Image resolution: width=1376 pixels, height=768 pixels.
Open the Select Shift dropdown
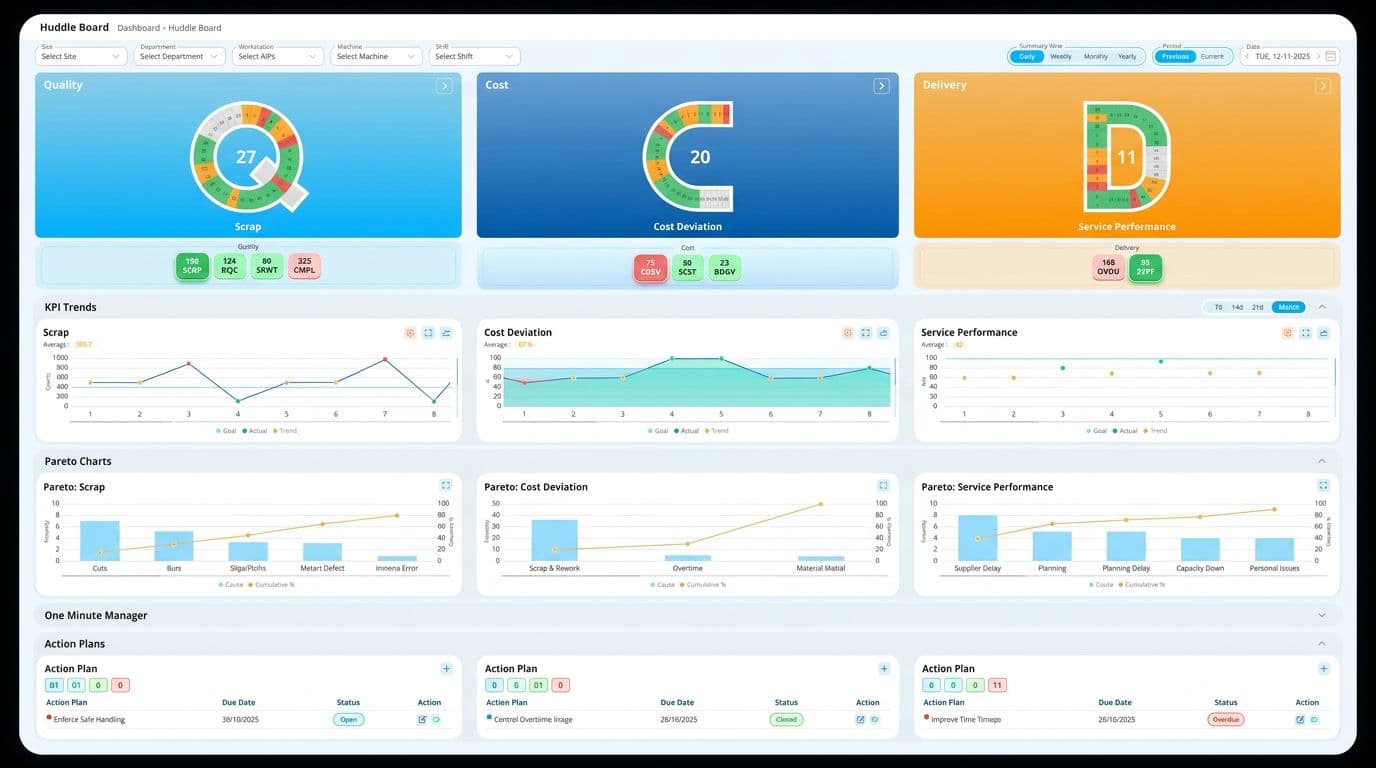[475, 57]
